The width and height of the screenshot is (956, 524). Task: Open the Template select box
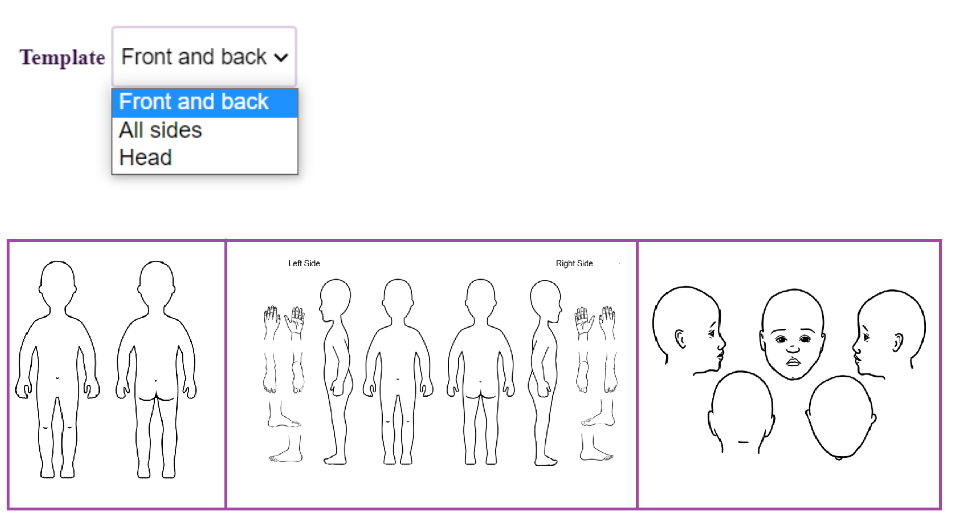pyautogui.click(x=204, y=57)
